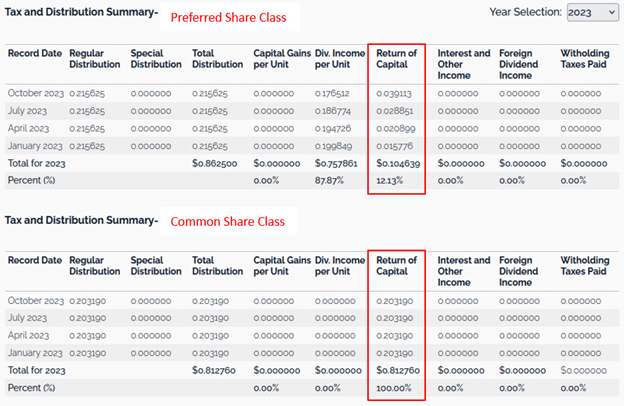
Task: Click the $0.862500 total distribution value
Action: (x=217, y=163)
